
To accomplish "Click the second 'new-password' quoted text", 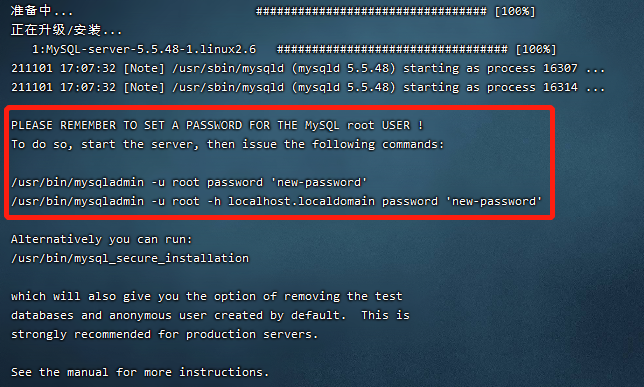I will pyautogui.click(x=494, y=201).
